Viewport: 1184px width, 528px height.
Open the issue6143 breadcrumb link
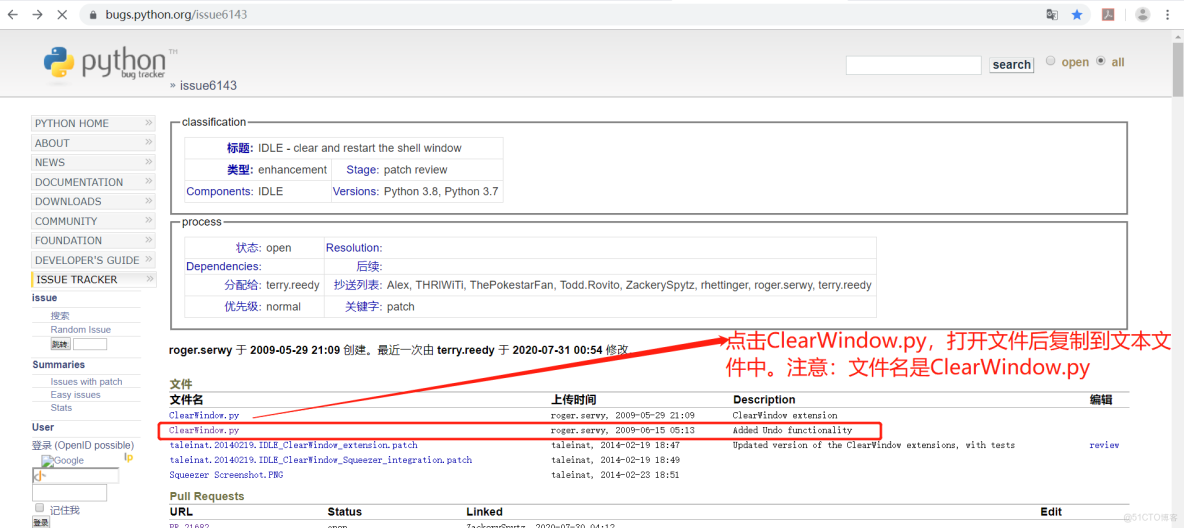pos(208,86)
